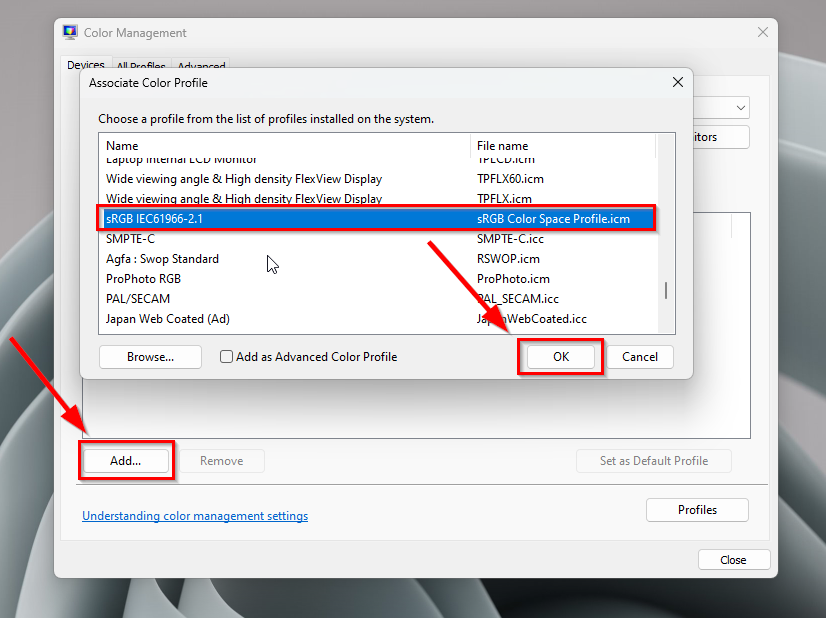Click the Add... button under the profile list

126,461
